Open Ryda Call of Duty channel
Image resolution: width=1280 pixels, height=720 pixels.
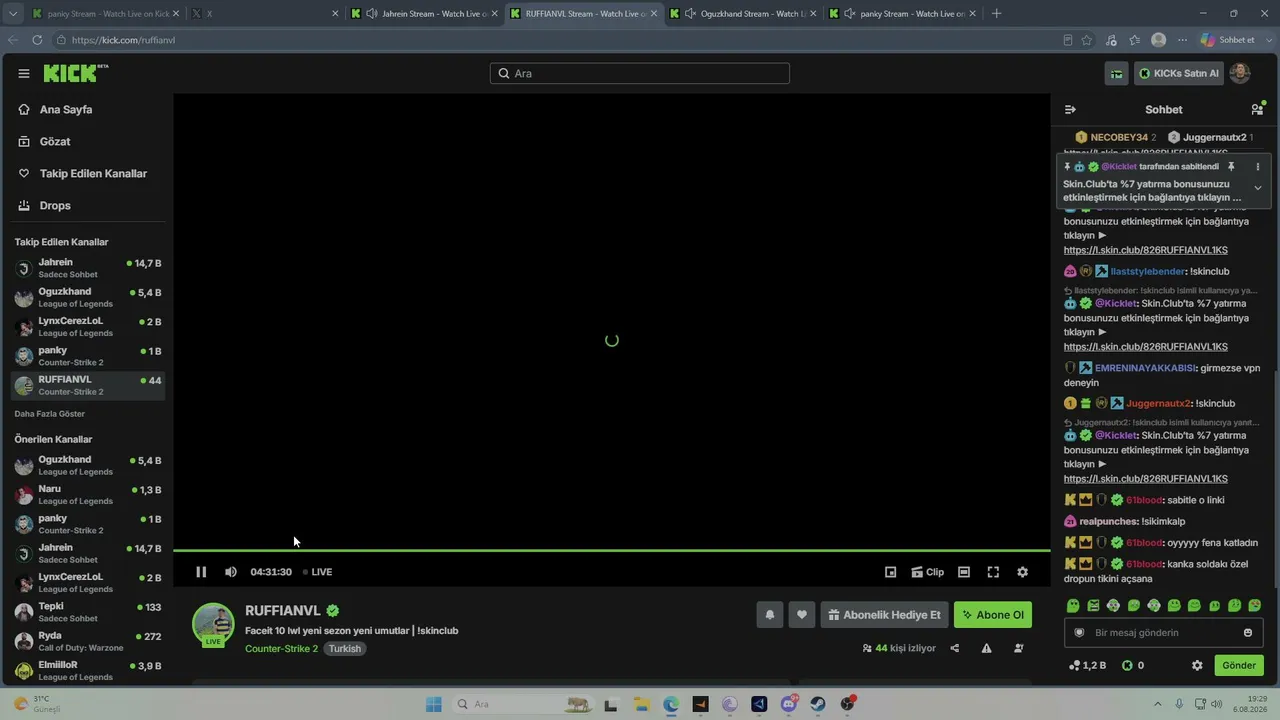[x=88, y=642]
